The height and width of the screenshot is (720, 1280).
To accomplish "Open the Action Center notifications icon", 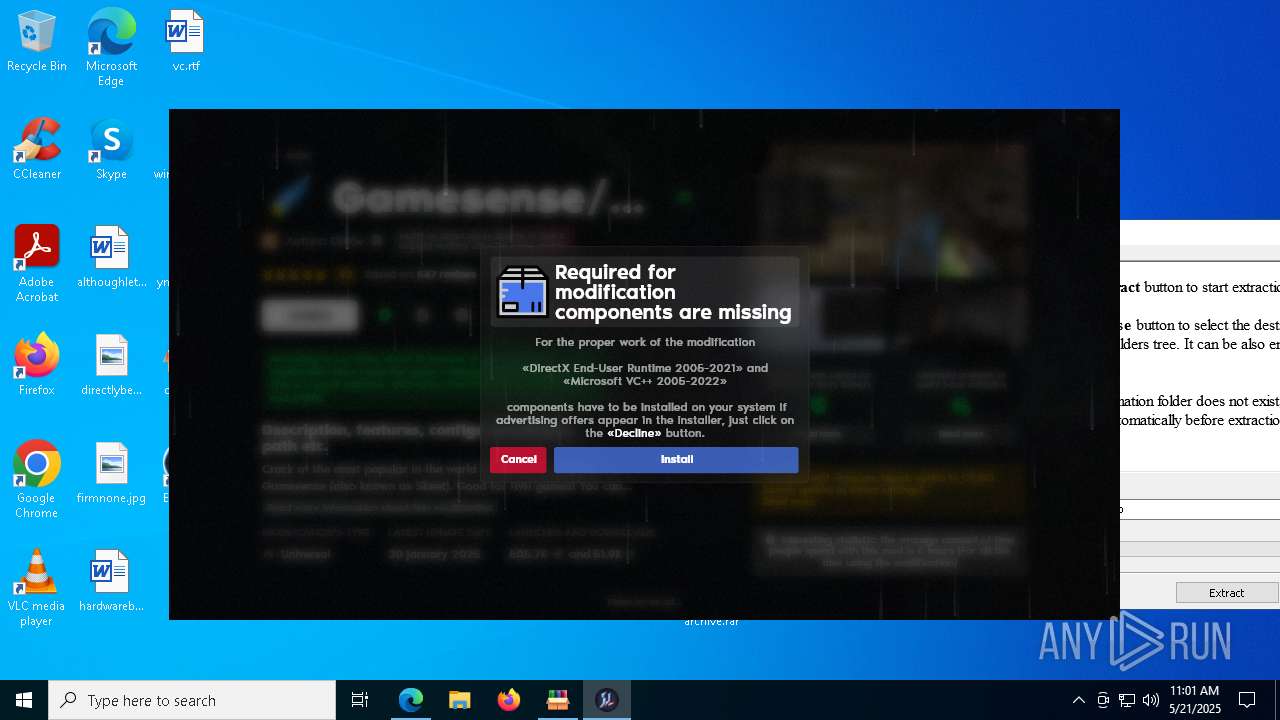I will tap(1247, 700).
